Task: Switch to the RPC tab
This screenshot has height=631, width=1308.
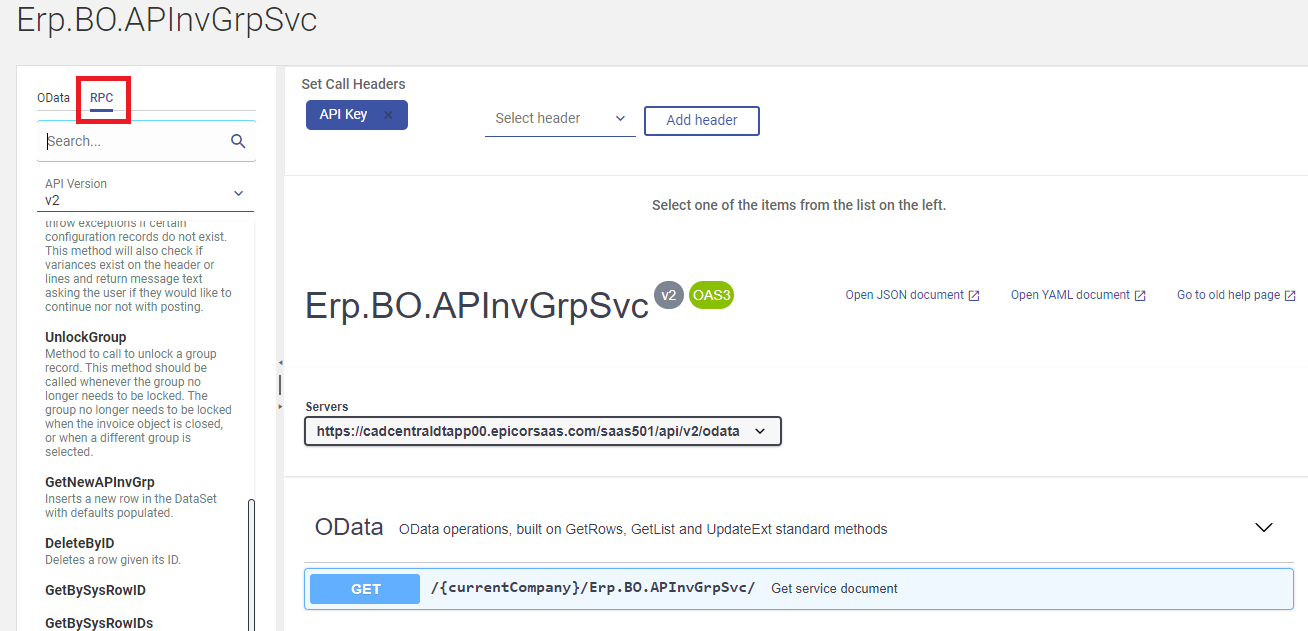Action: tap(101, 98)
